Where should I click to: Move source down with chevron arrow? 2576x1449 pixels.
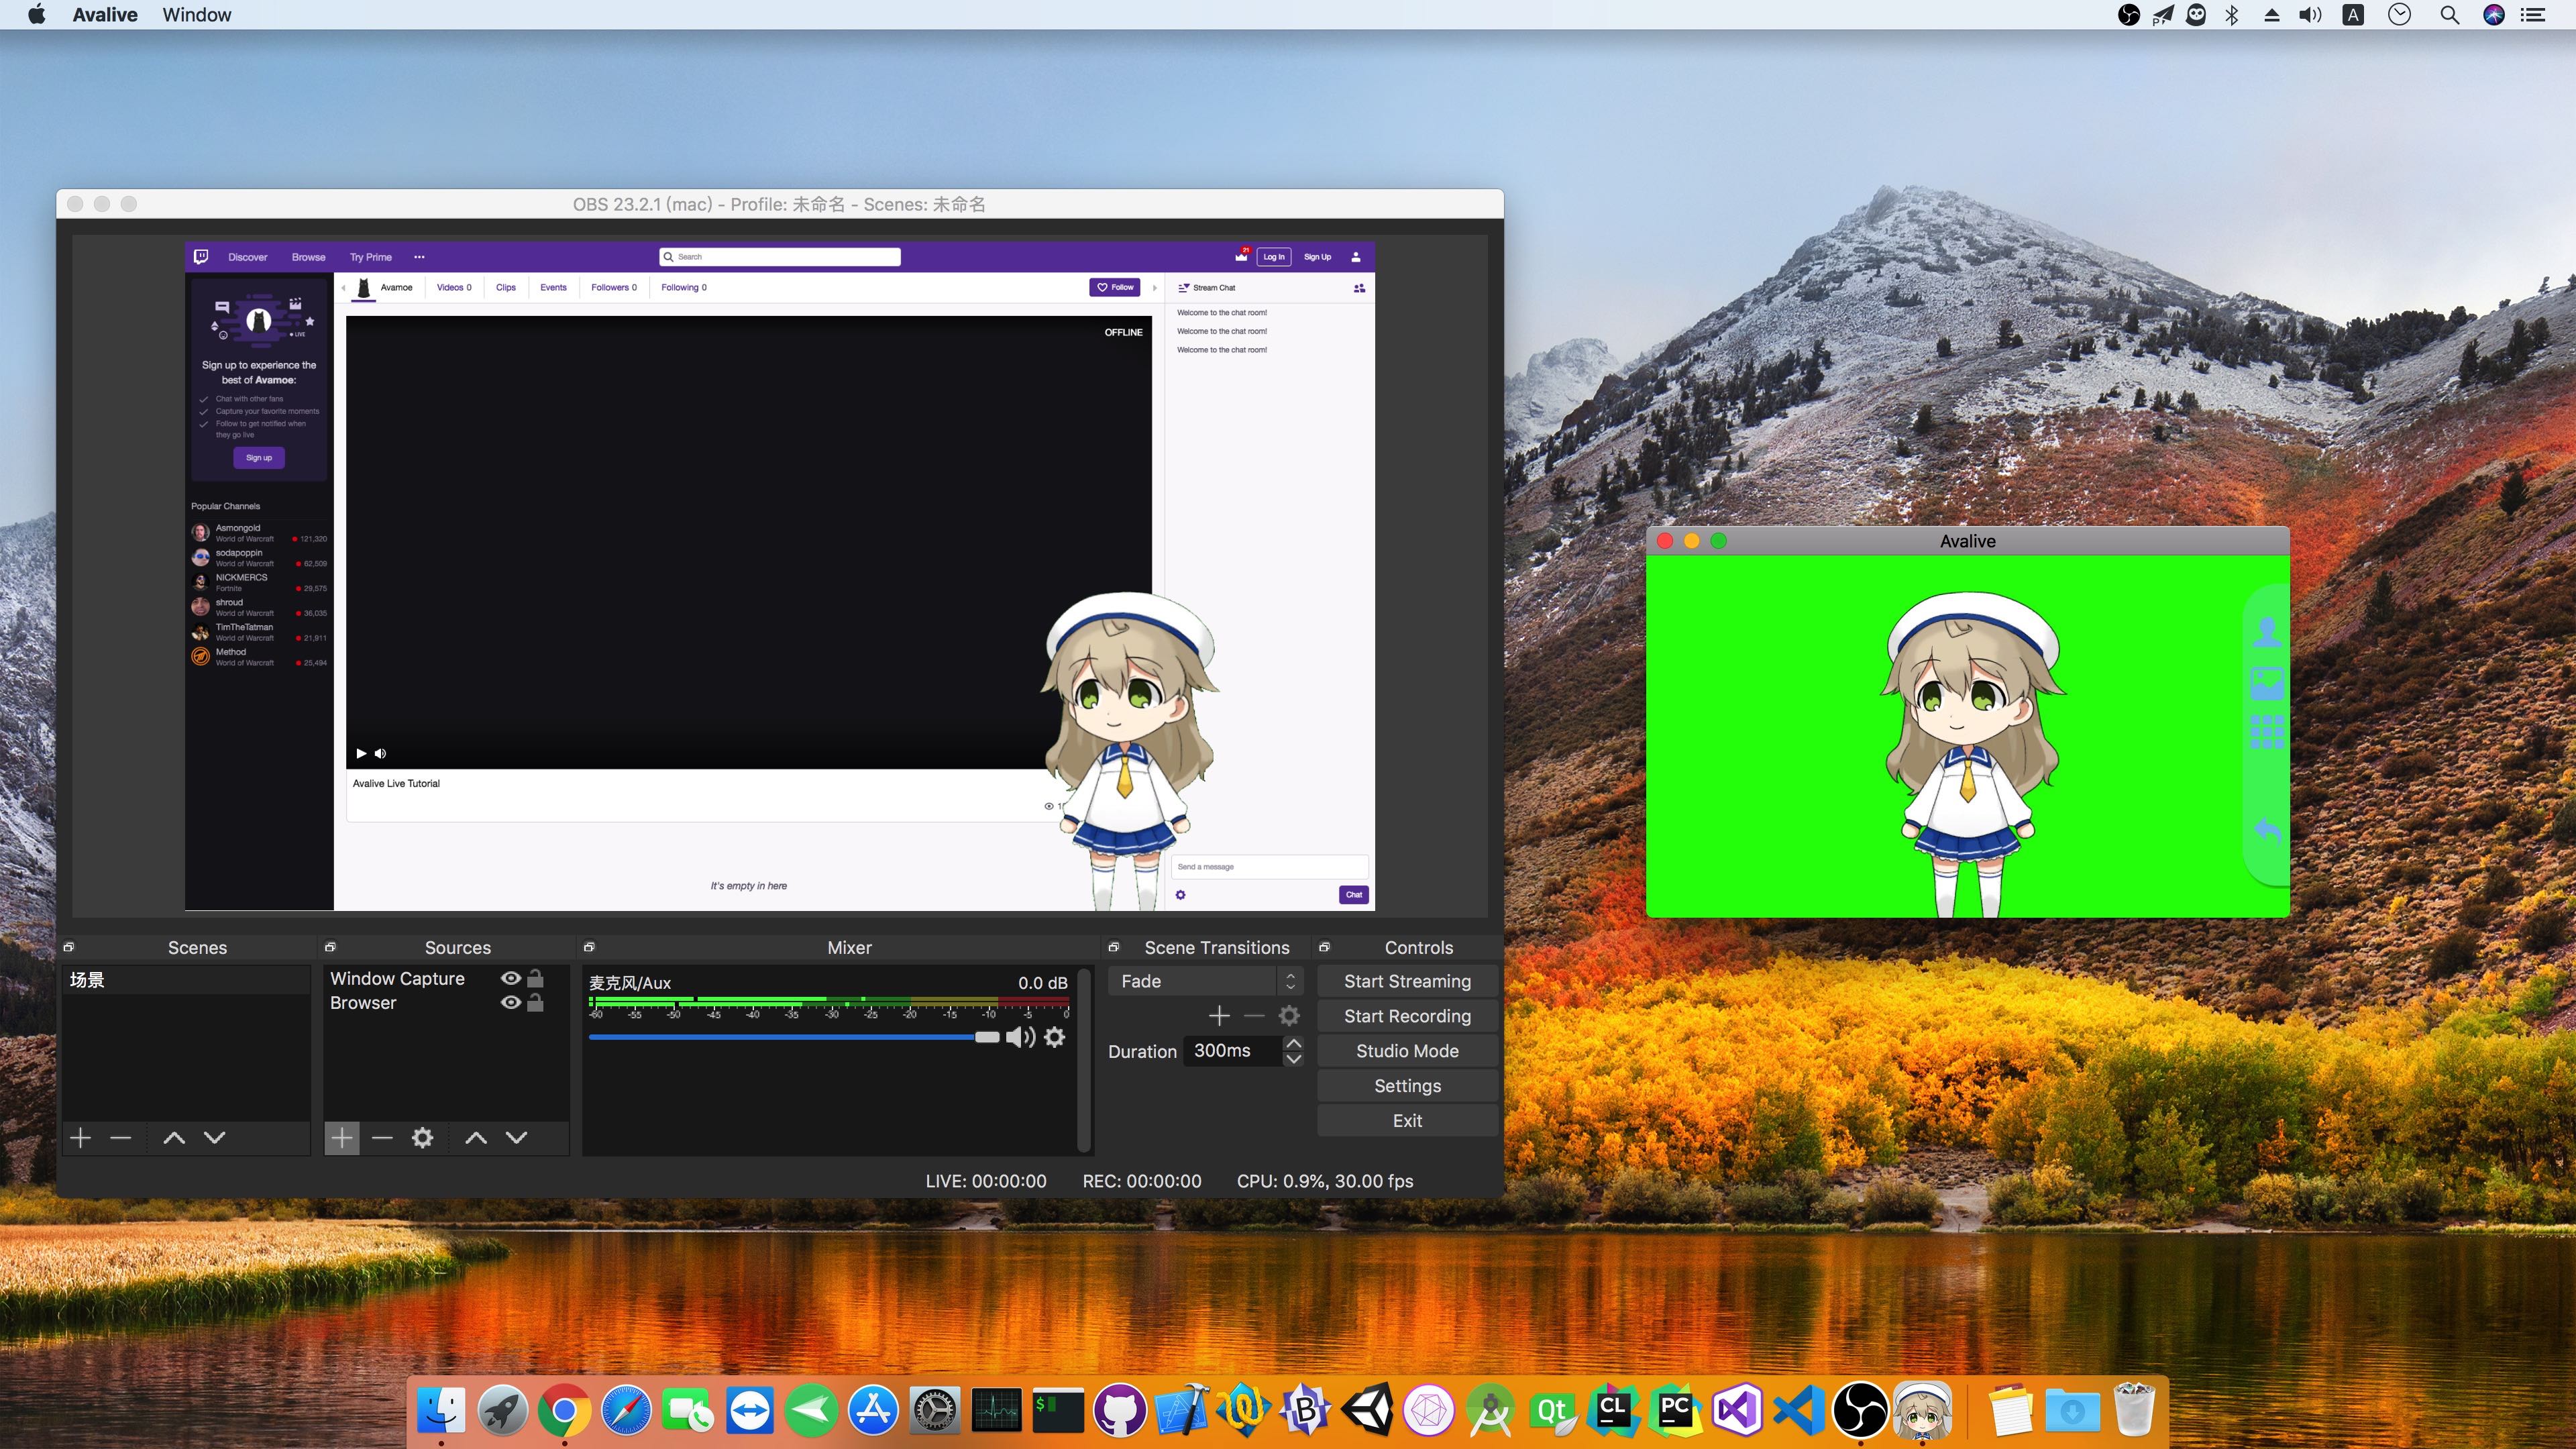point(516,1138)
